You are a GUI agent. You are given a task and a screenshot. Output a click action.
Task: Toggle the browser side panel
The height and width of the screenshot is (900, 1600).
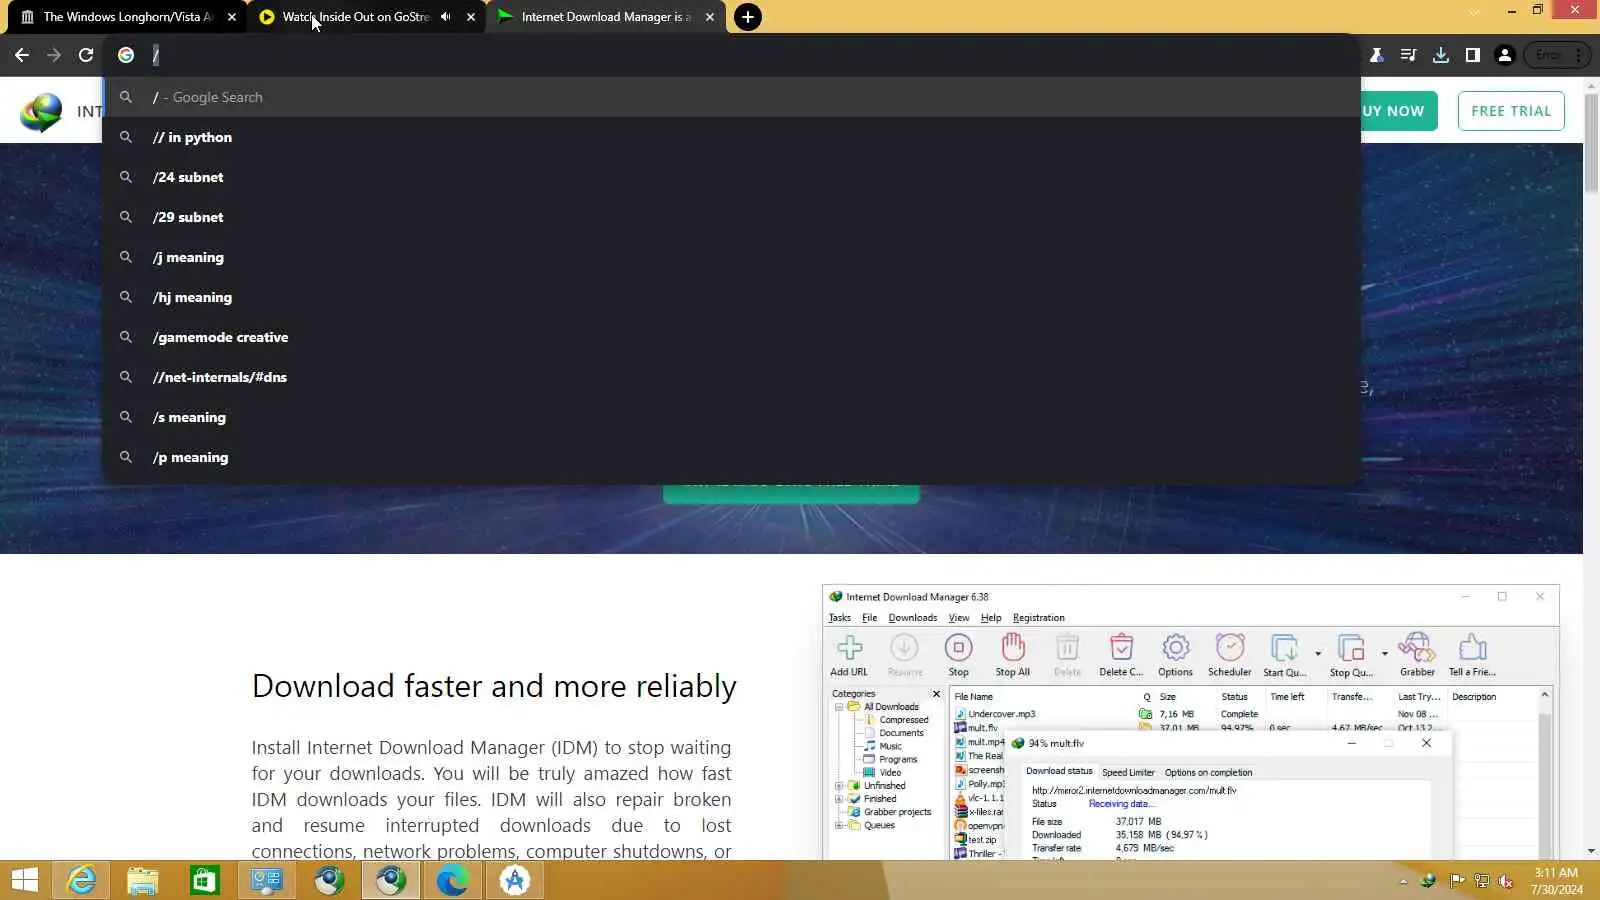point(1472,55)
